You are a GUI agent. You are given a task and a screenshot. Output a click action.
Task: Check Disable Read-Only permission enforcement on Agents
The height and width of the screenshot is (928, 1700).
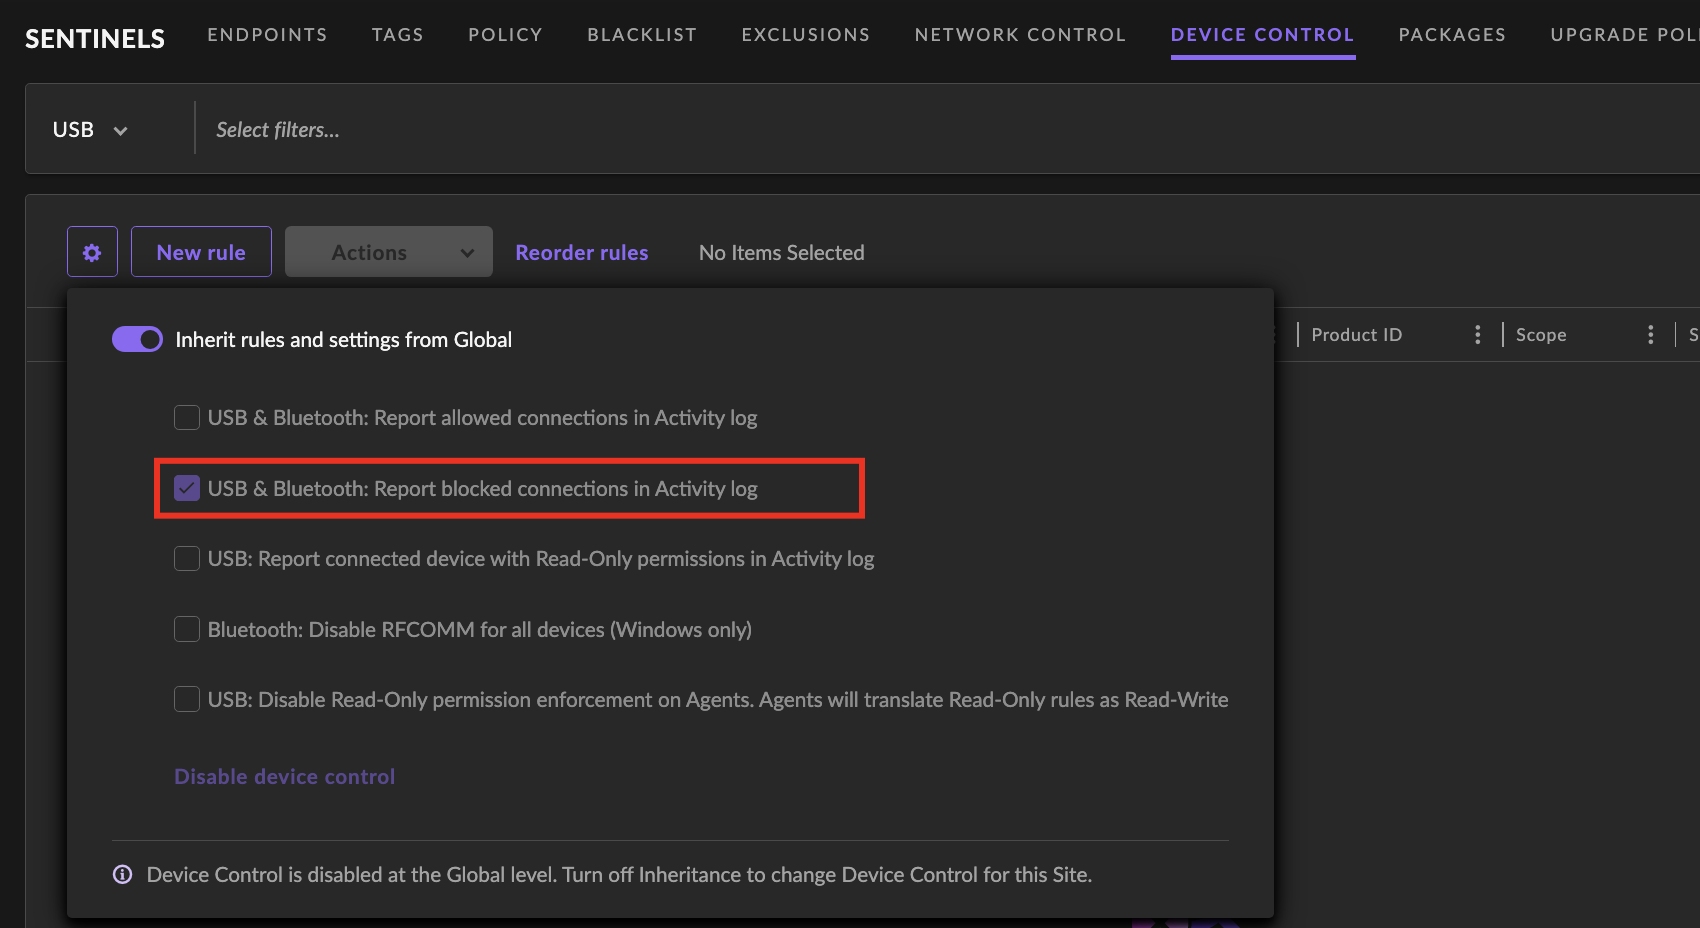click(187, 700)
